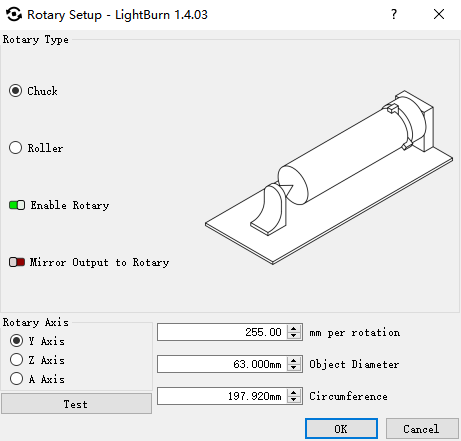Increase mm per rotation with up arrow
The width and height of the screenshot is (461, 441).
coord(294,328)
